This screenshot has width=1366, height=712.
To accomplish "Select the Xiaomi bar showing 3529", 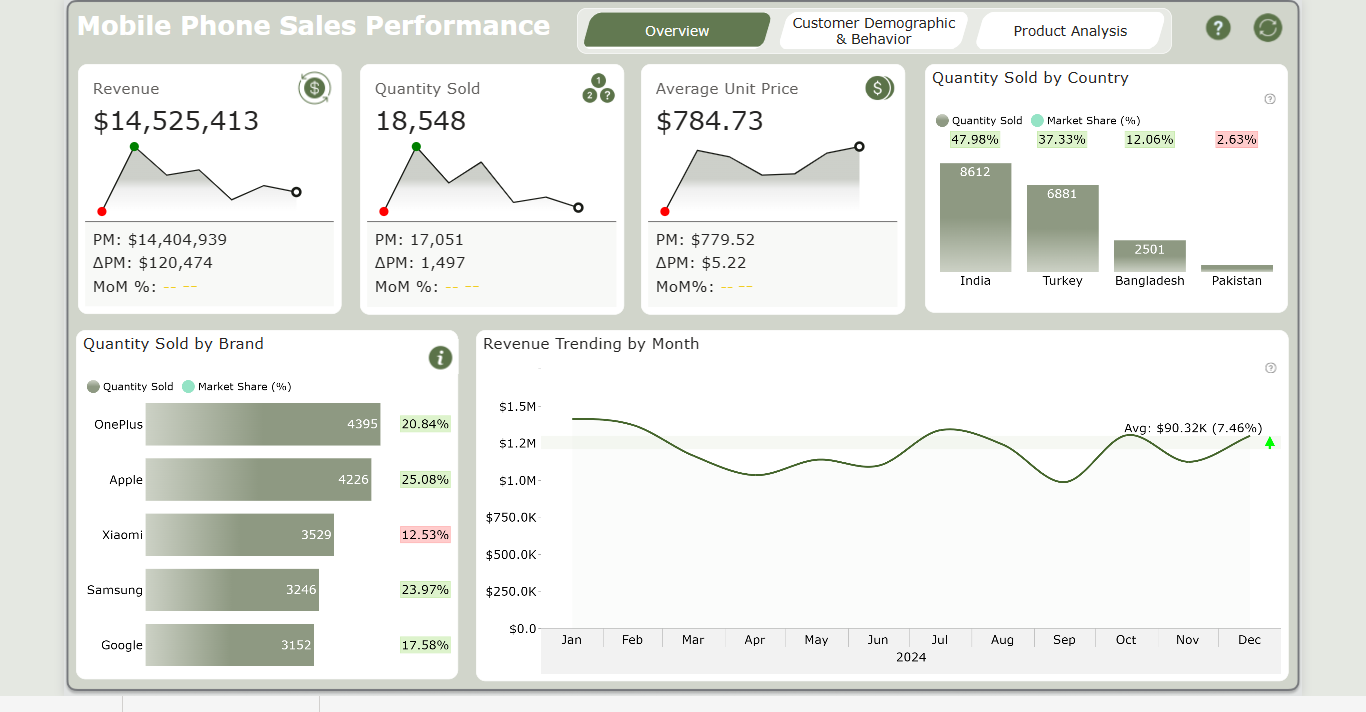I will [240, 535].
